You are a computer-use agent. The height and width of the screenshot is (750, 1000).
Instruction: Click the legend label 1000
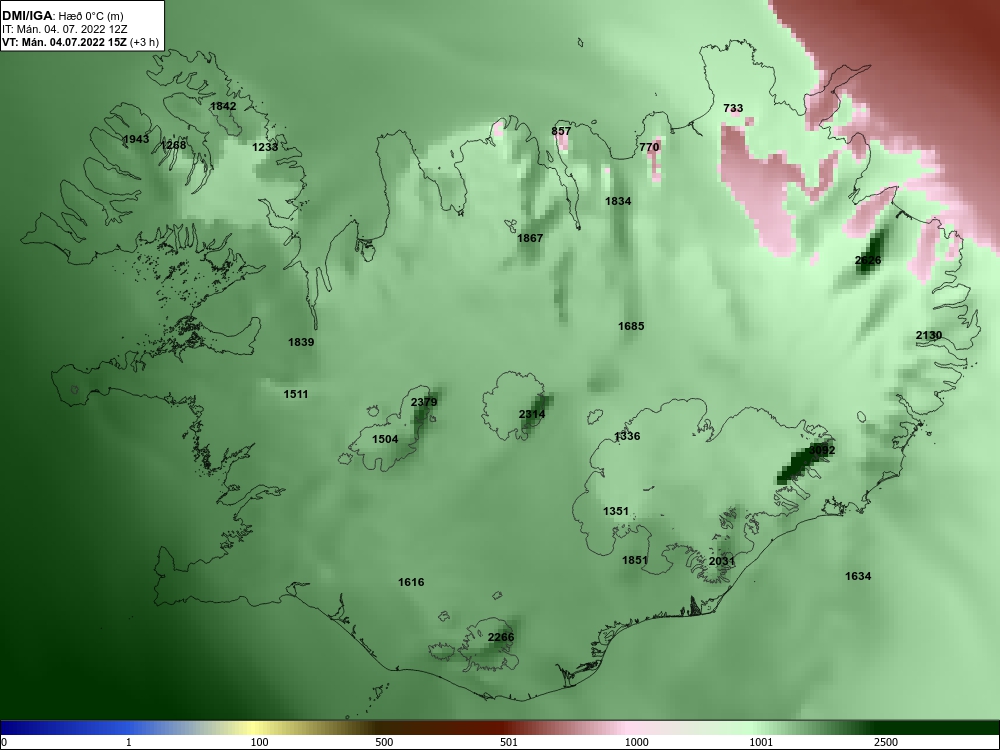click(636, 742)
